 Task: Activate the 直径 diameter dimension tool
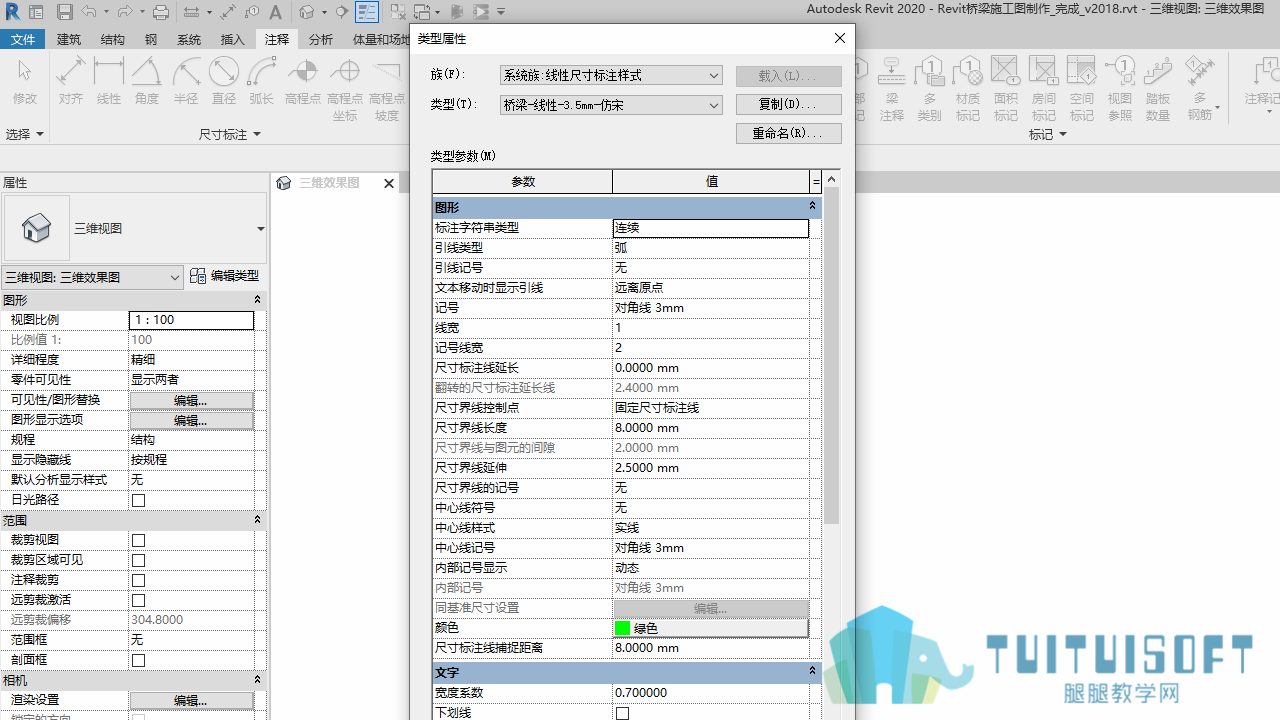click(x=224, y=81)
